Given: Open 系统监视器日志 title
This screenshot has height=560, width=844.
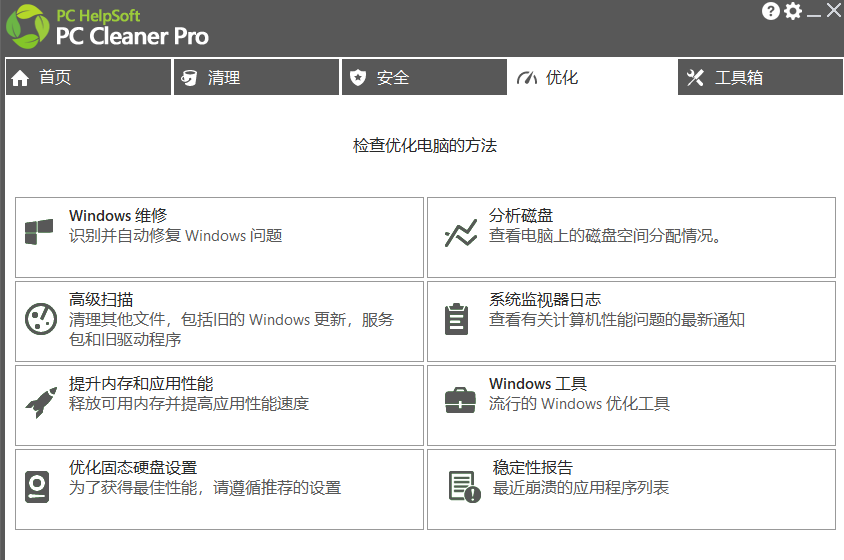Looking at the screenshot, I should click(545, 299).
